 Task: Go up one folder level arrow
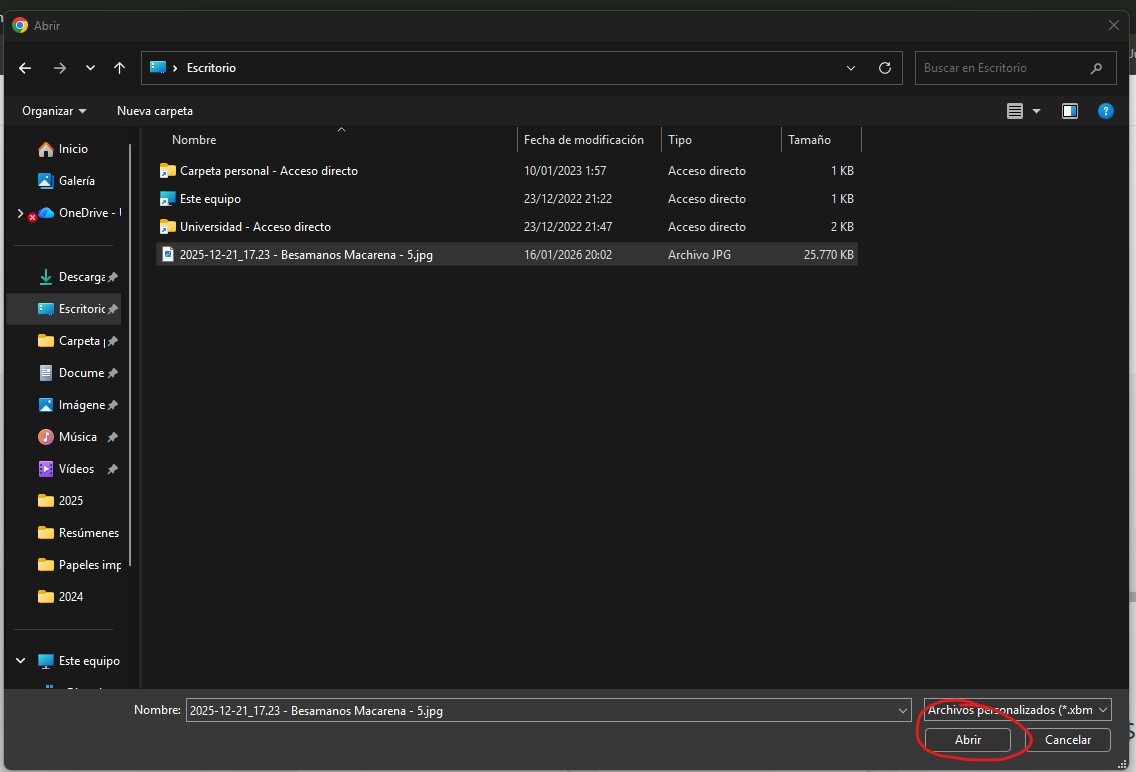pyautogui.click(x=120, y=68)
